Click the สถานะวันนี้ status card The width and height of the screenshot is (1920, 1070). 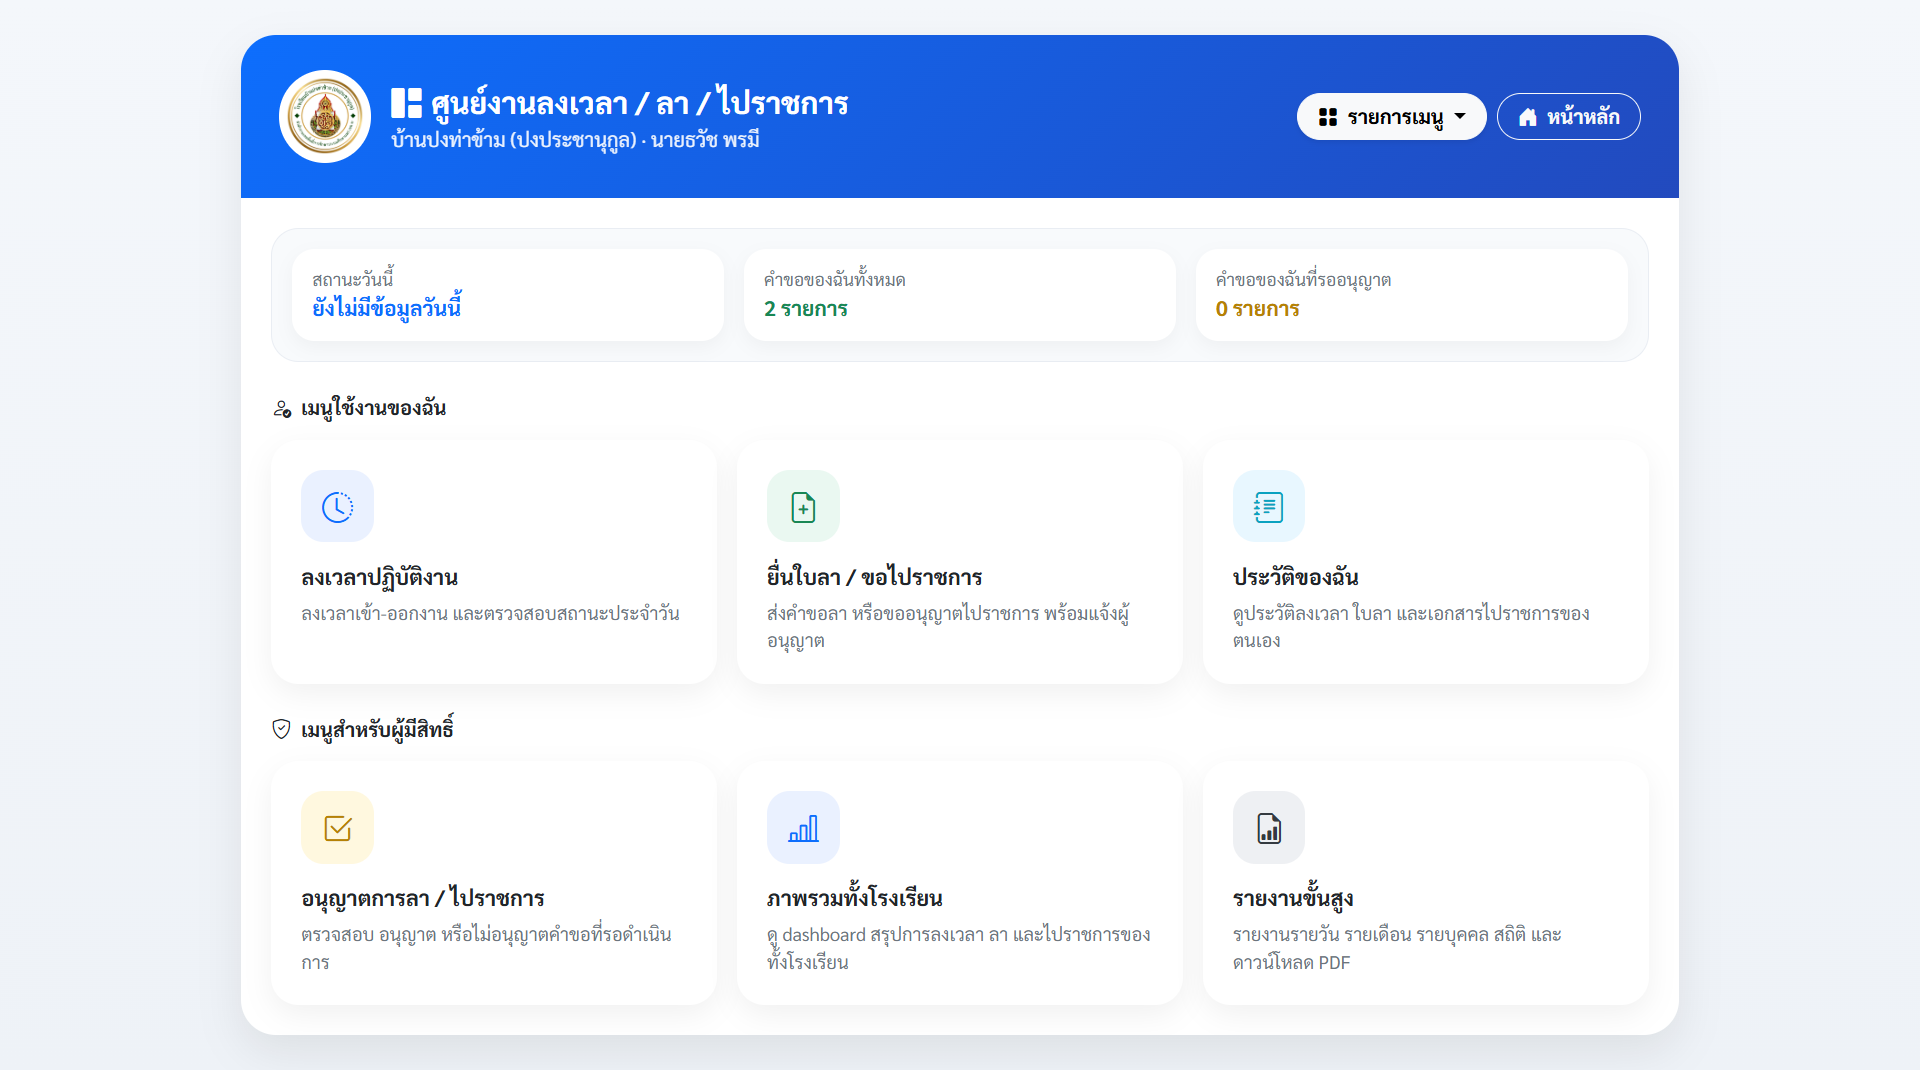pos(507,295)
